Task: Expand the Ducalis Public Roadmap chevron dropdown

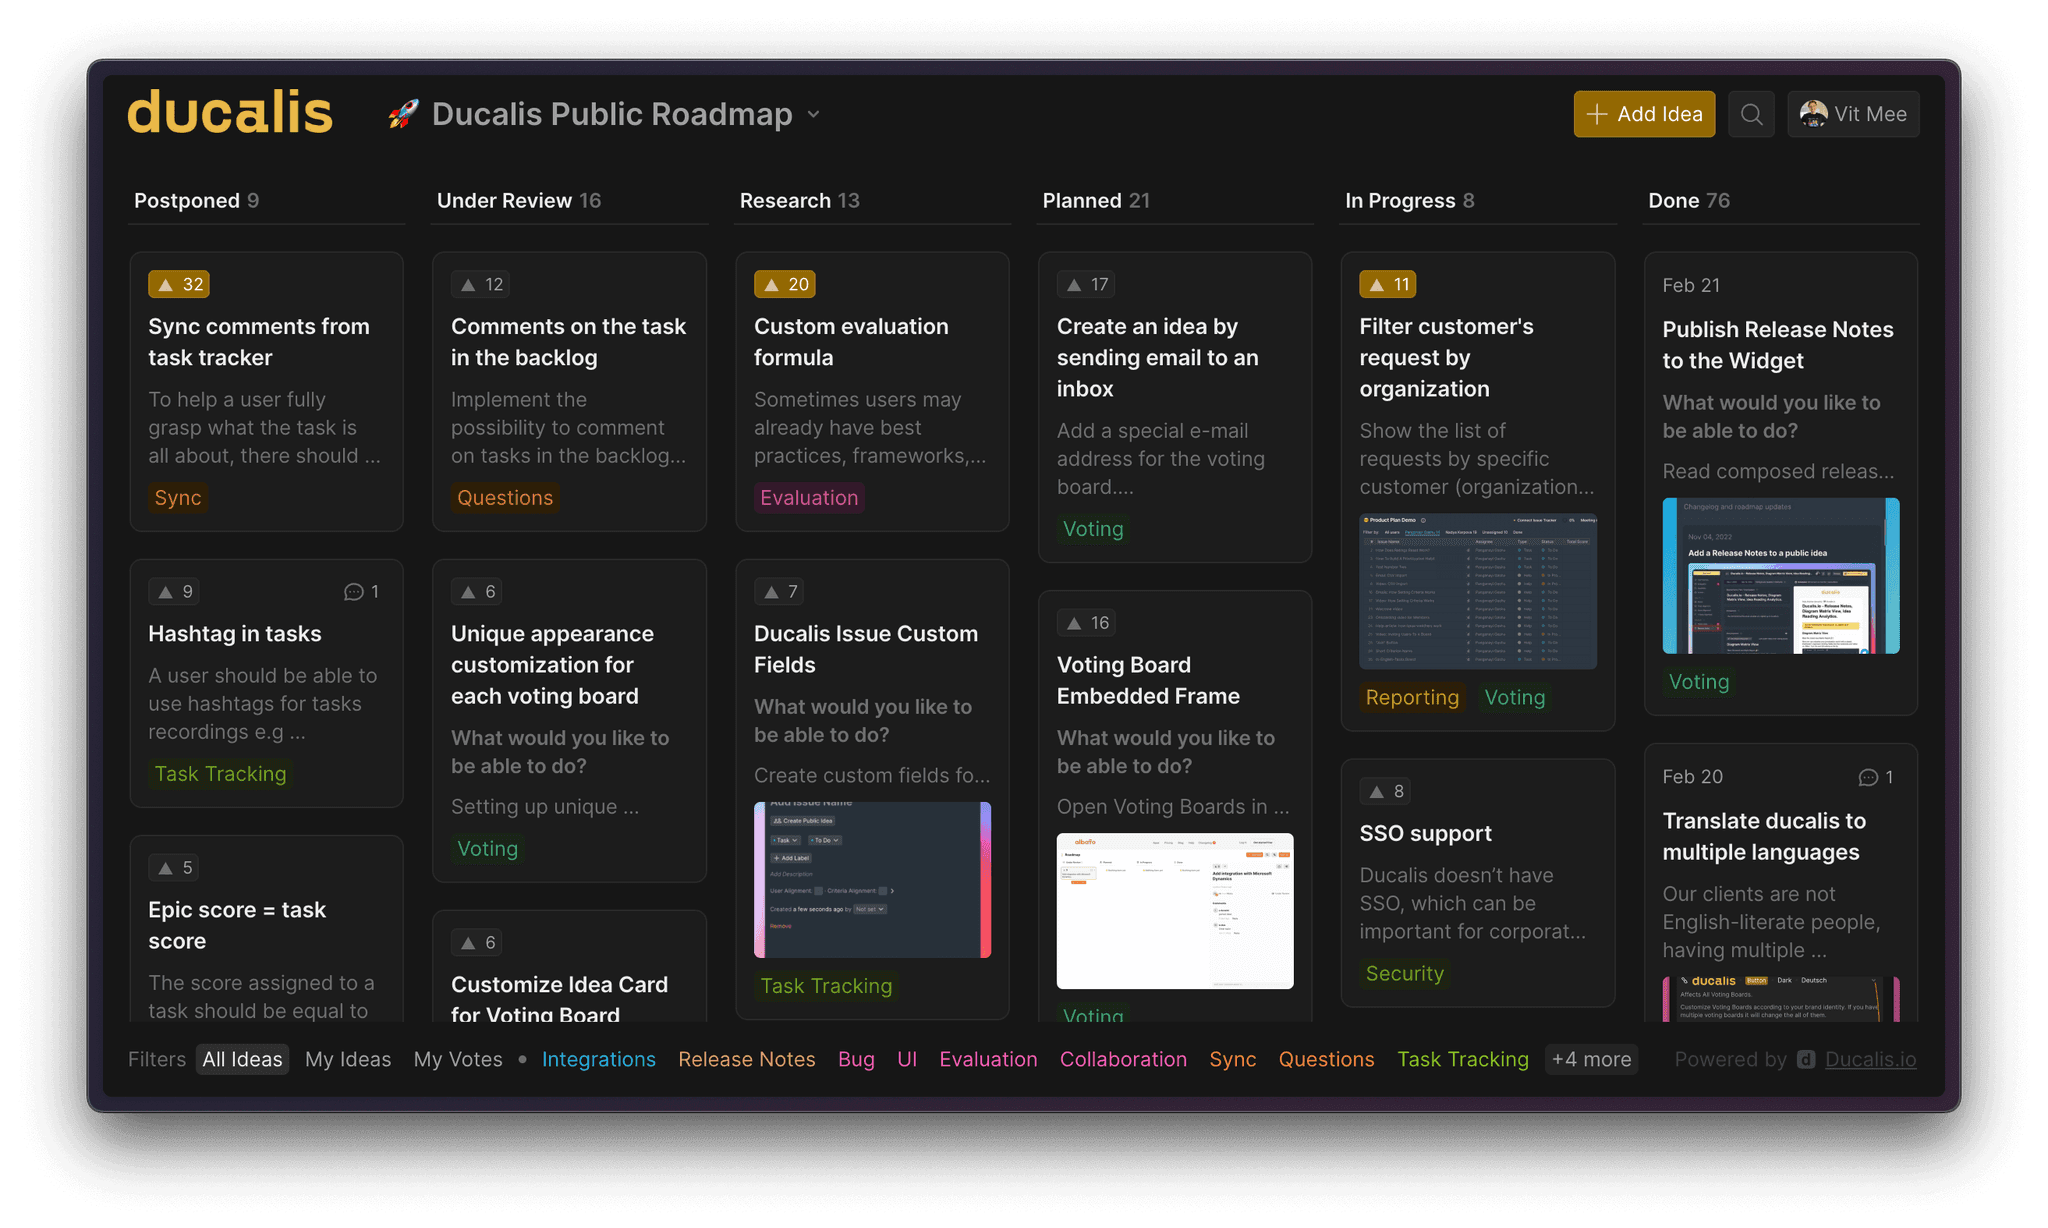Action: (x=814, y=114)
